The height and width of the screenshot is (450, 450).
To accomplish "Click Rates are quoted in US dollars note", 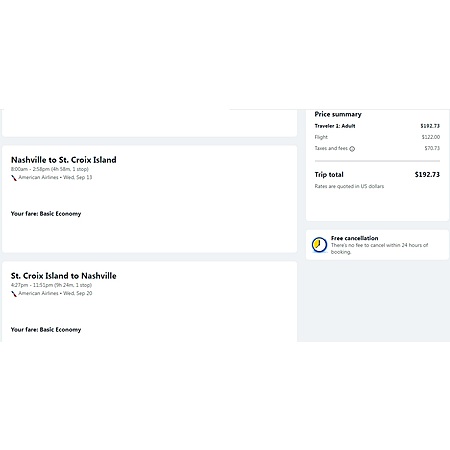I will 349,186.
